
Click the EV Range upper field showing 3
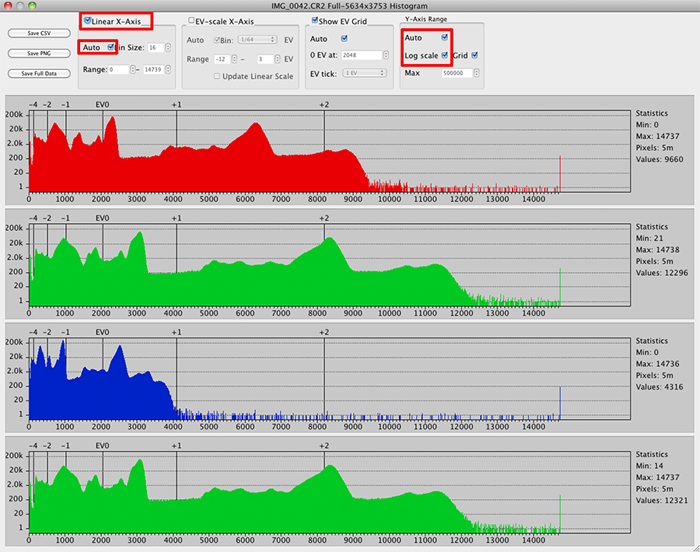pos(265,59)
